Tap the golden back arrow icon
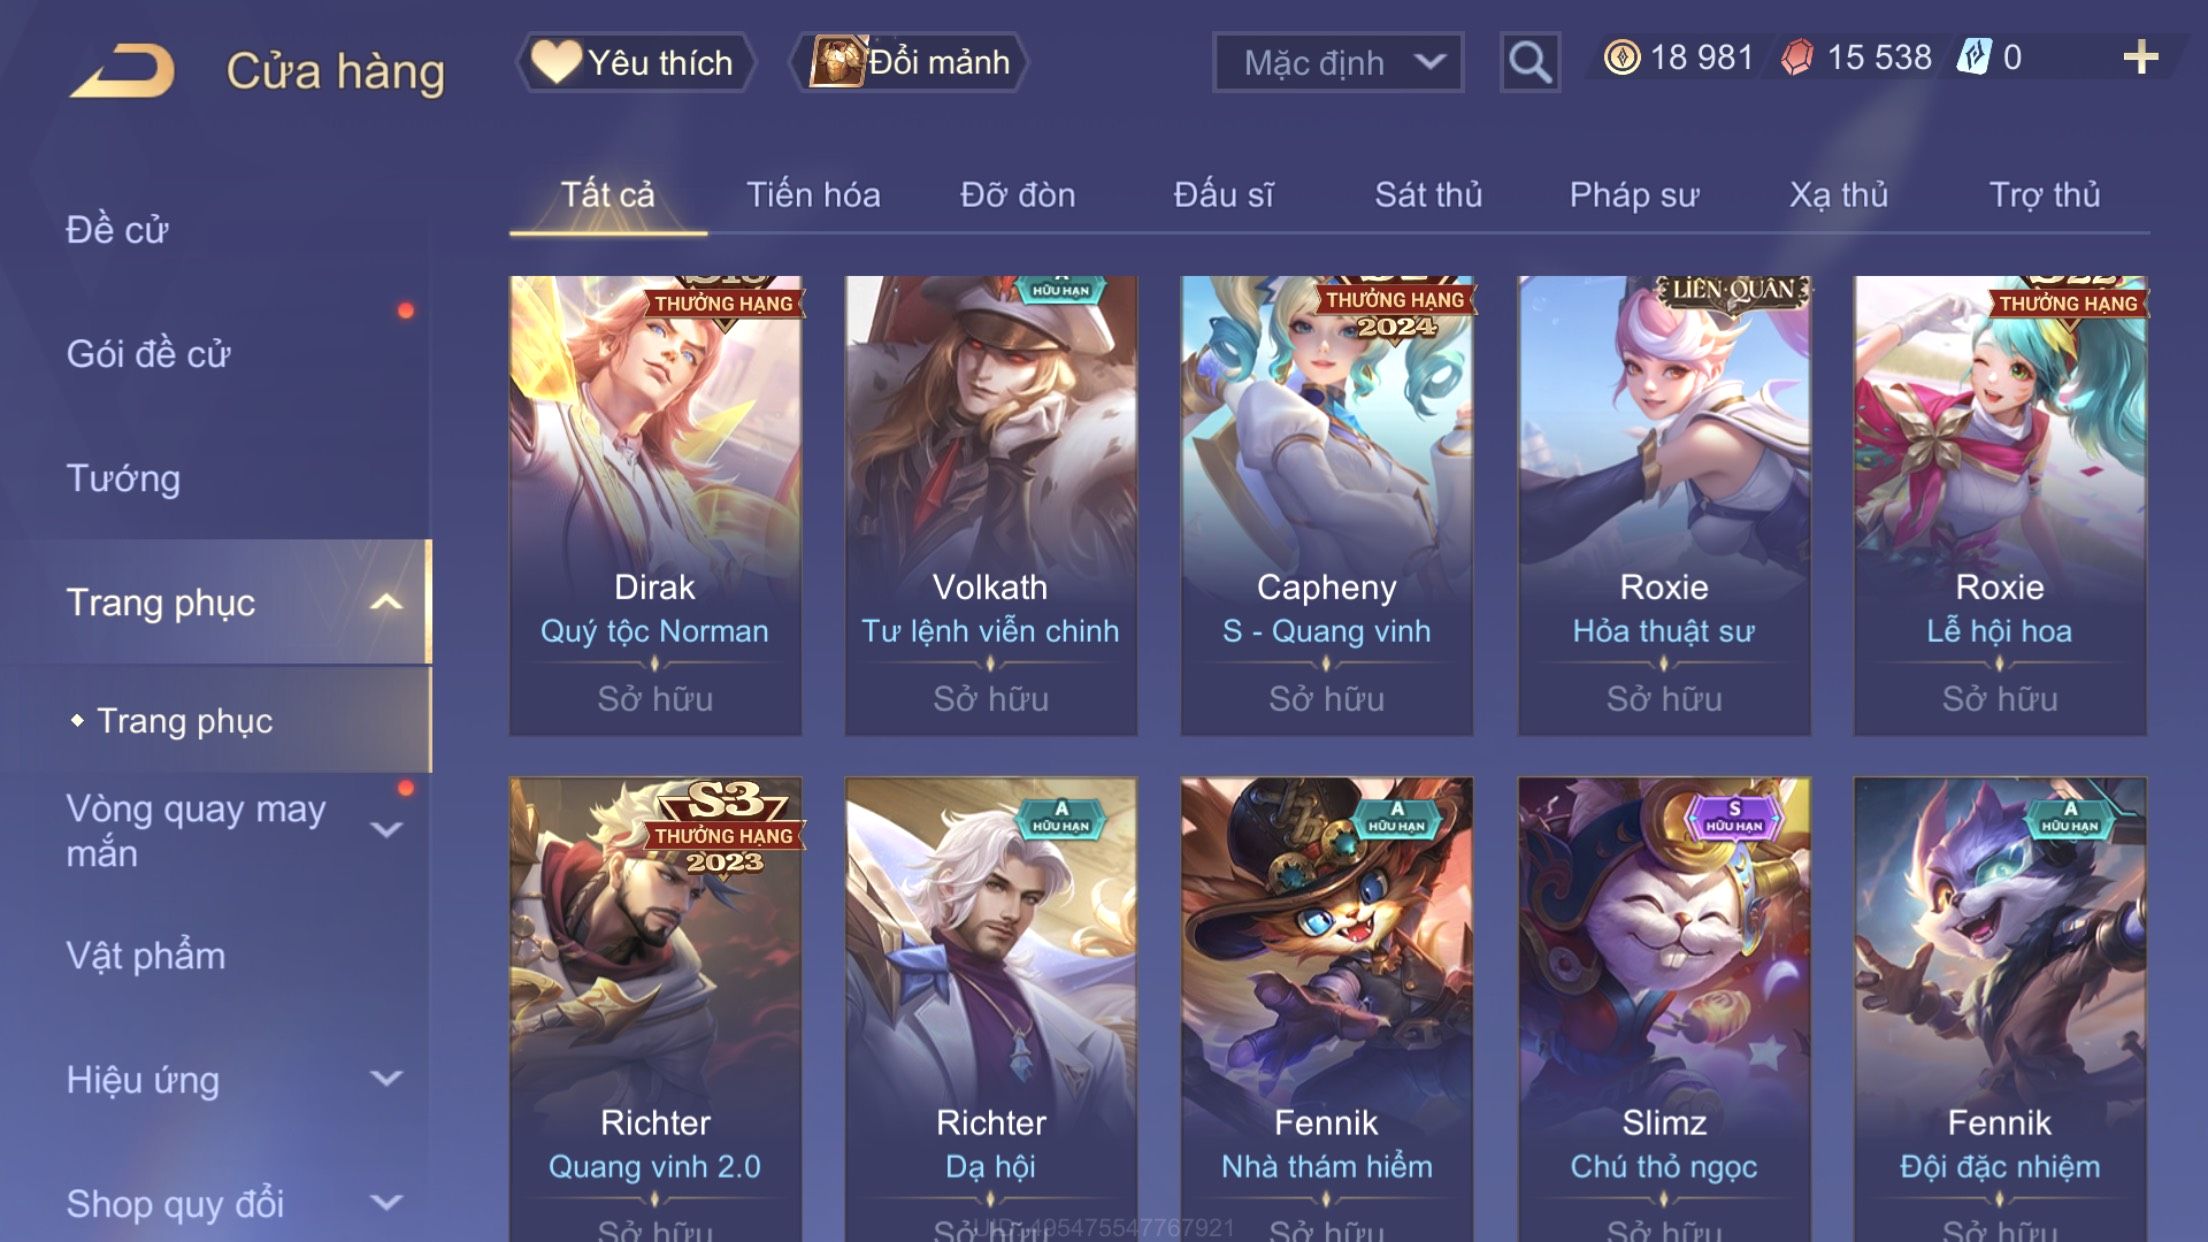The image size is (2208, 1242). [122, 70]
